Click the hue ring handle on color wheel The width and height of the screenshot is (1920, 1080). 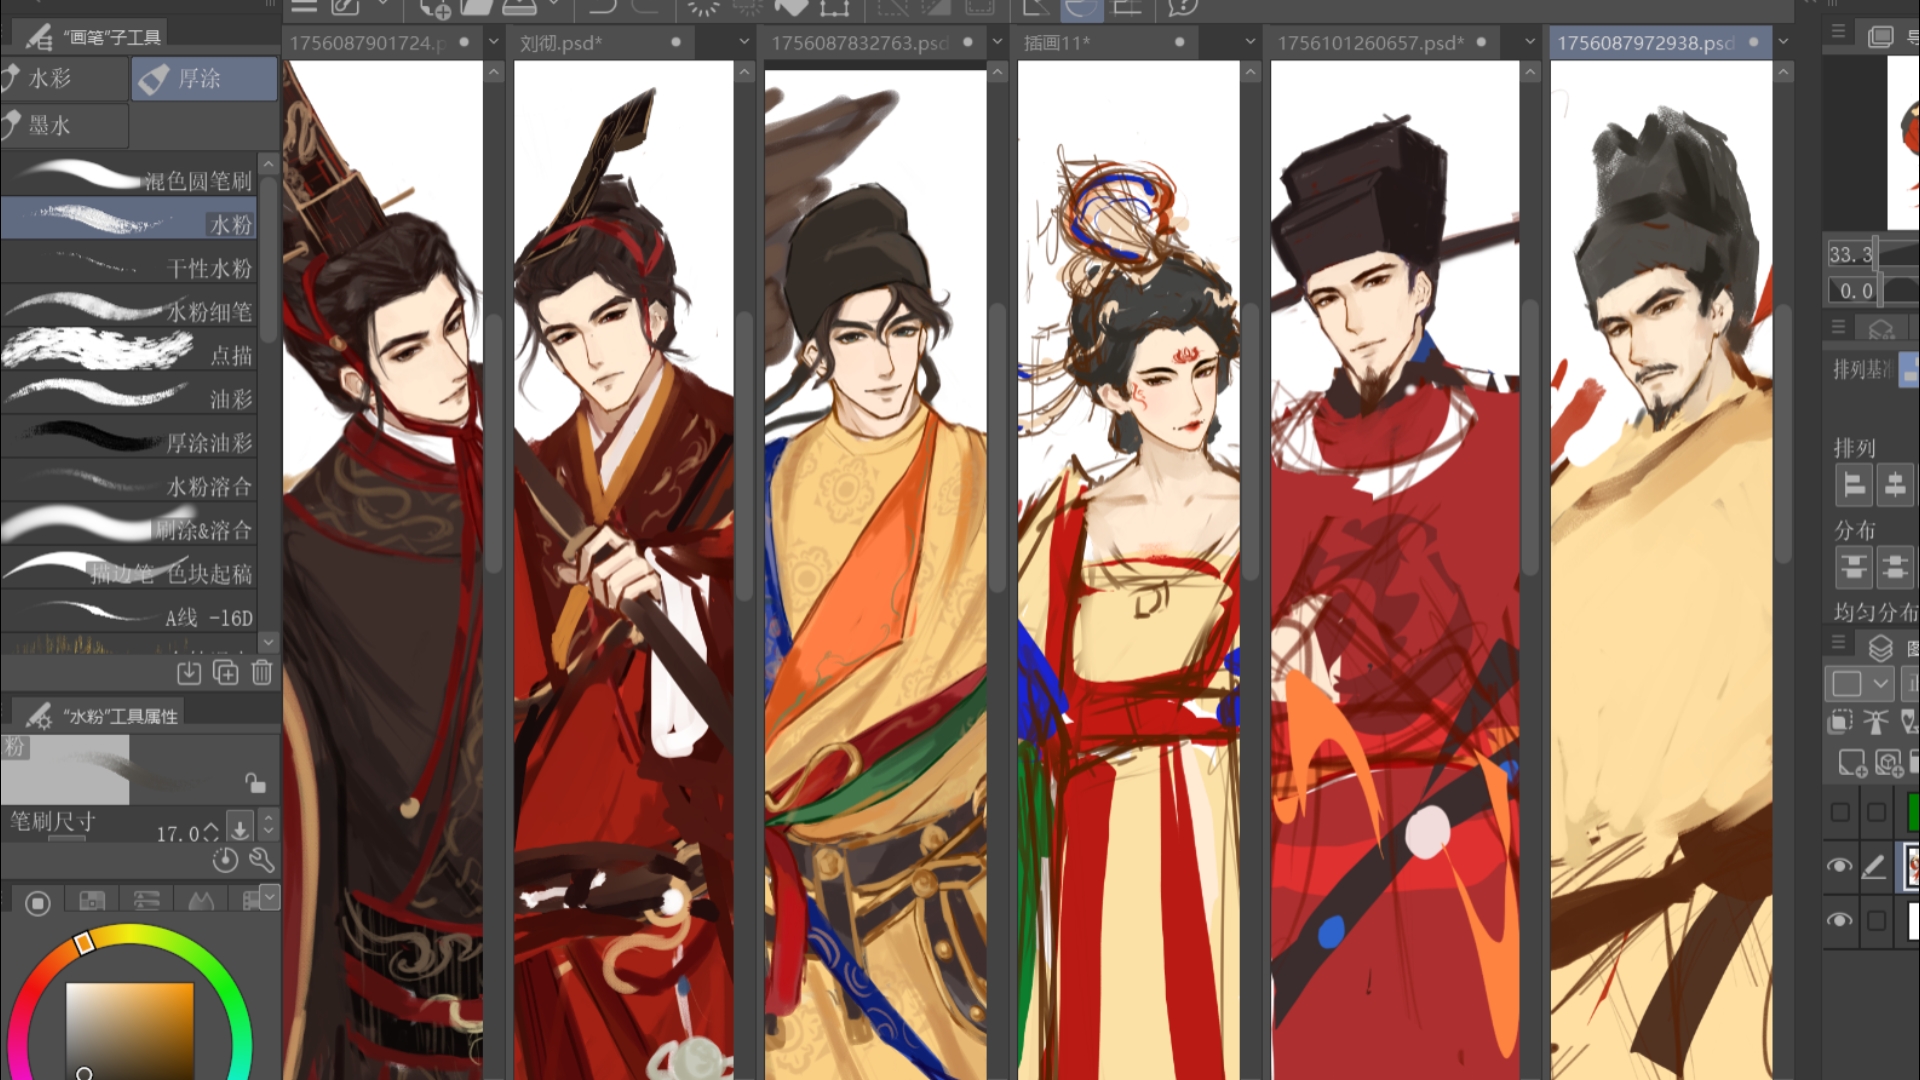click(x=84, y=942)
